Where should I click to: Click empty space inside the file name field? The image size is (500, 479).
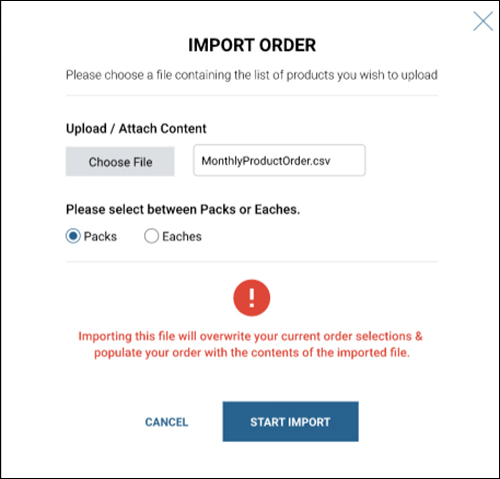pyautogui.click(x=348, y=160)
